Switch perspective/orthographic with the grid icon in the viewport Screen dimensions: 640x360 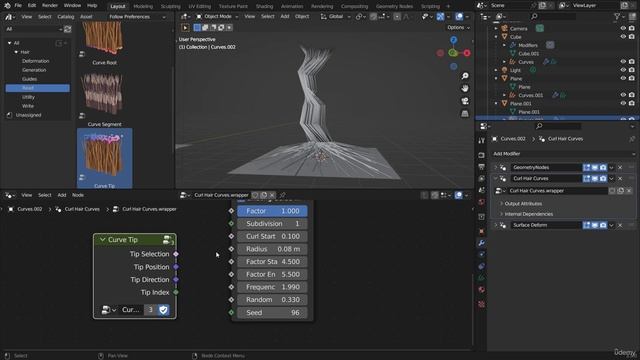465,113
